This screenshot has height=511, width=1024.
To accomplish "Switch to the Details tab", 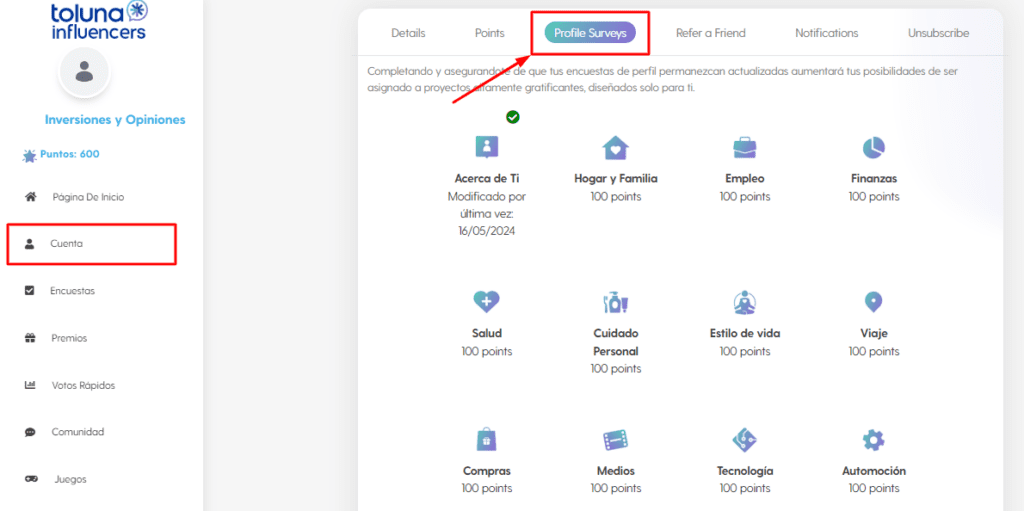I will pos(408,33).
